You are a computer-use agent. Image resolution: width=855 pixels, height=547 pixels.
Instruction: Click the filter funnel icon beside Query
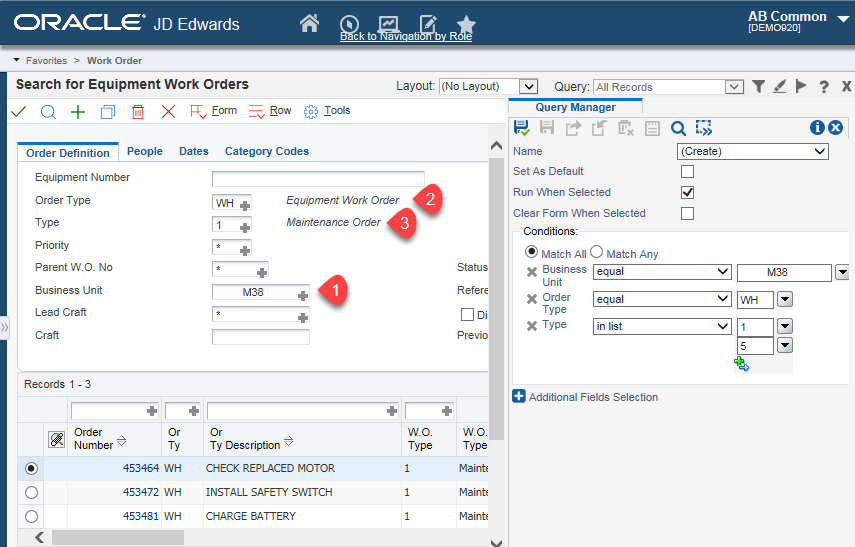[x=758, y=86]
